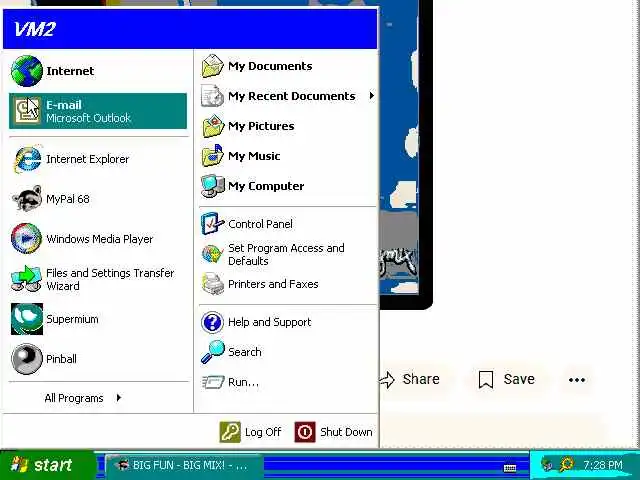Click the My Pictures text label
This screenshot has width=640, height=480.
click(x=261, y=126)
